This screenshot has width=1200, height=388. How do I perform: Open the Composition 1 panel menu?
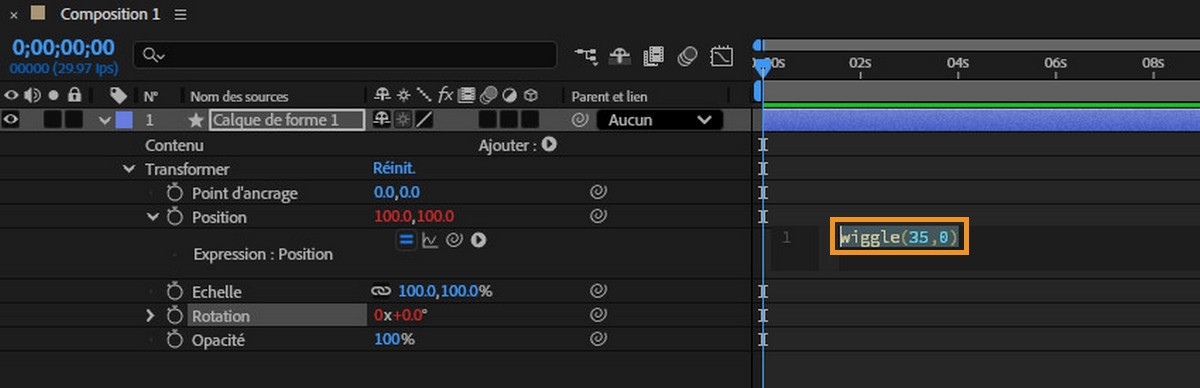[x=180, y=15]
